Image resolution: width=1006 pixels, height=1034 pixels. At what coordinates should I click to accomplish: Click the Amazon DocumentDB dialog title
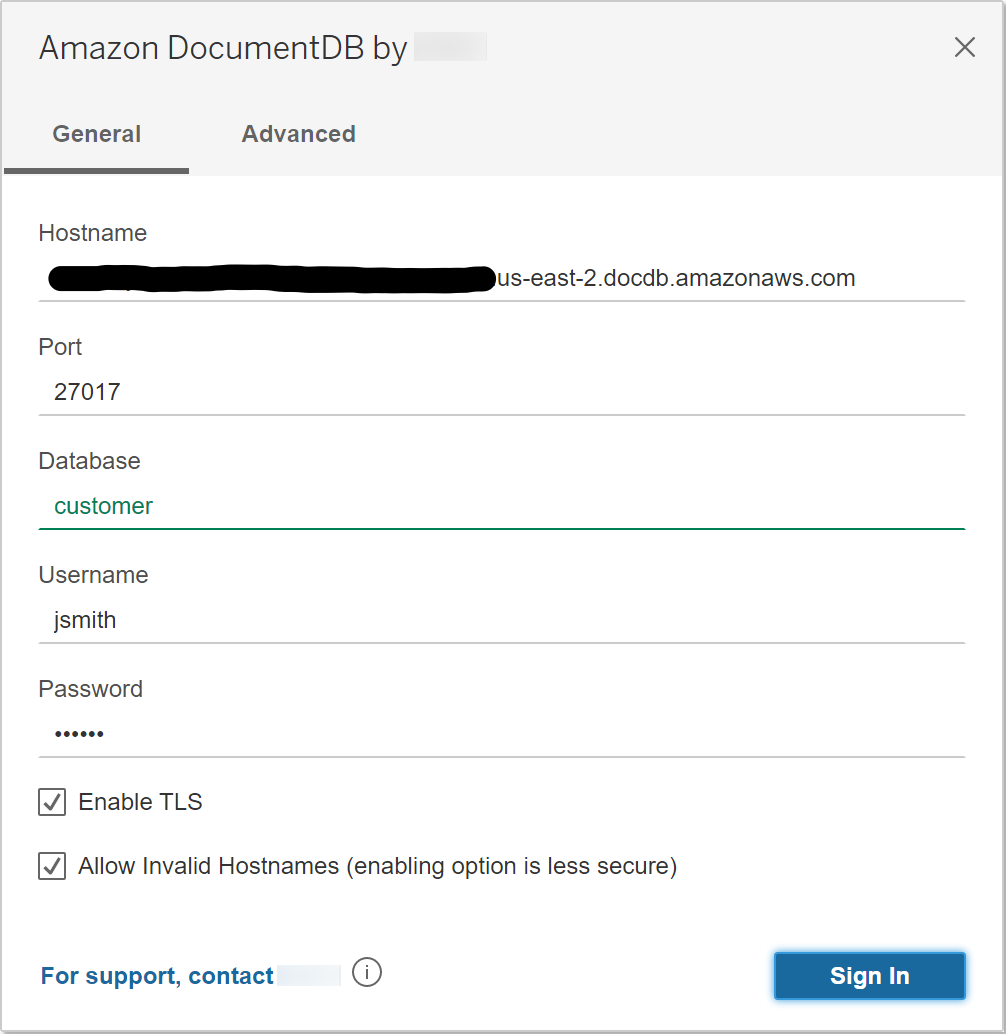(222, 48)
